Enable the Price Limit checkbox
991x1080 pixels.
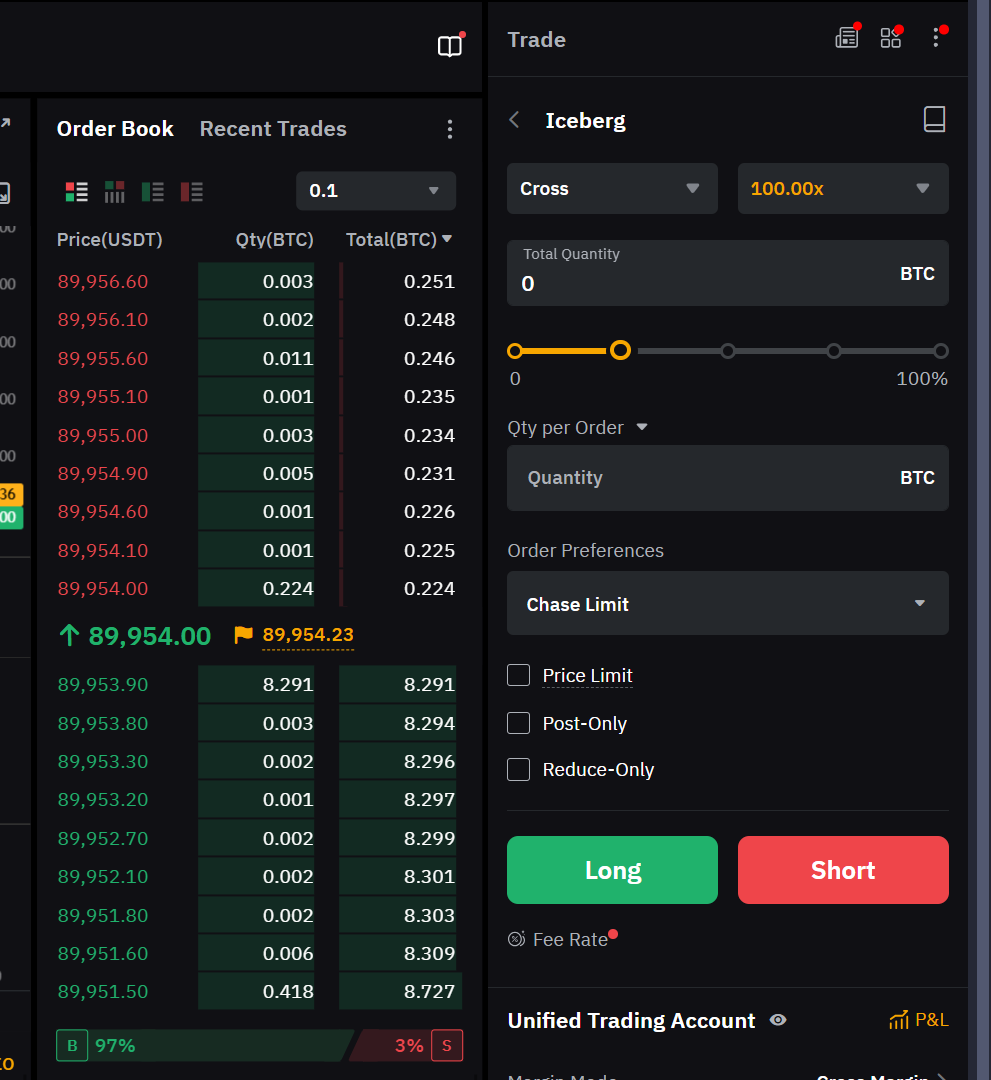point(518,675)
